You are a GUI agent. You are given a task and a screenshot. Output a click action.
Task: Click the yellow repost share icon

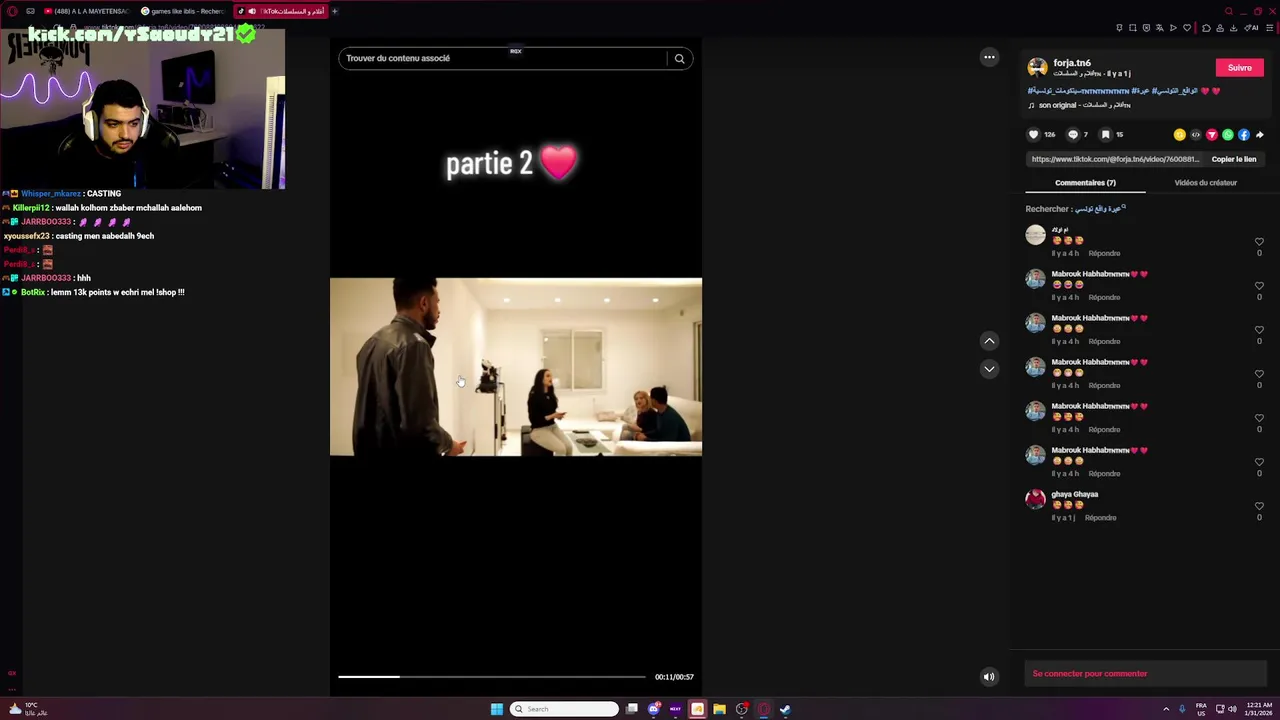click(x=1180, y=135)
